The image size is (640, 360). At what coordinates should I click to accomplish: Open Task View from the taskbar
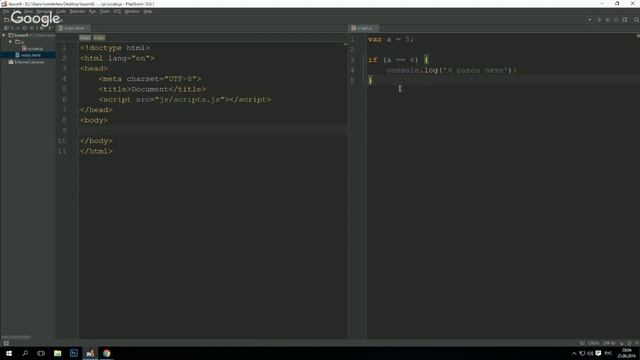point(41,353)
